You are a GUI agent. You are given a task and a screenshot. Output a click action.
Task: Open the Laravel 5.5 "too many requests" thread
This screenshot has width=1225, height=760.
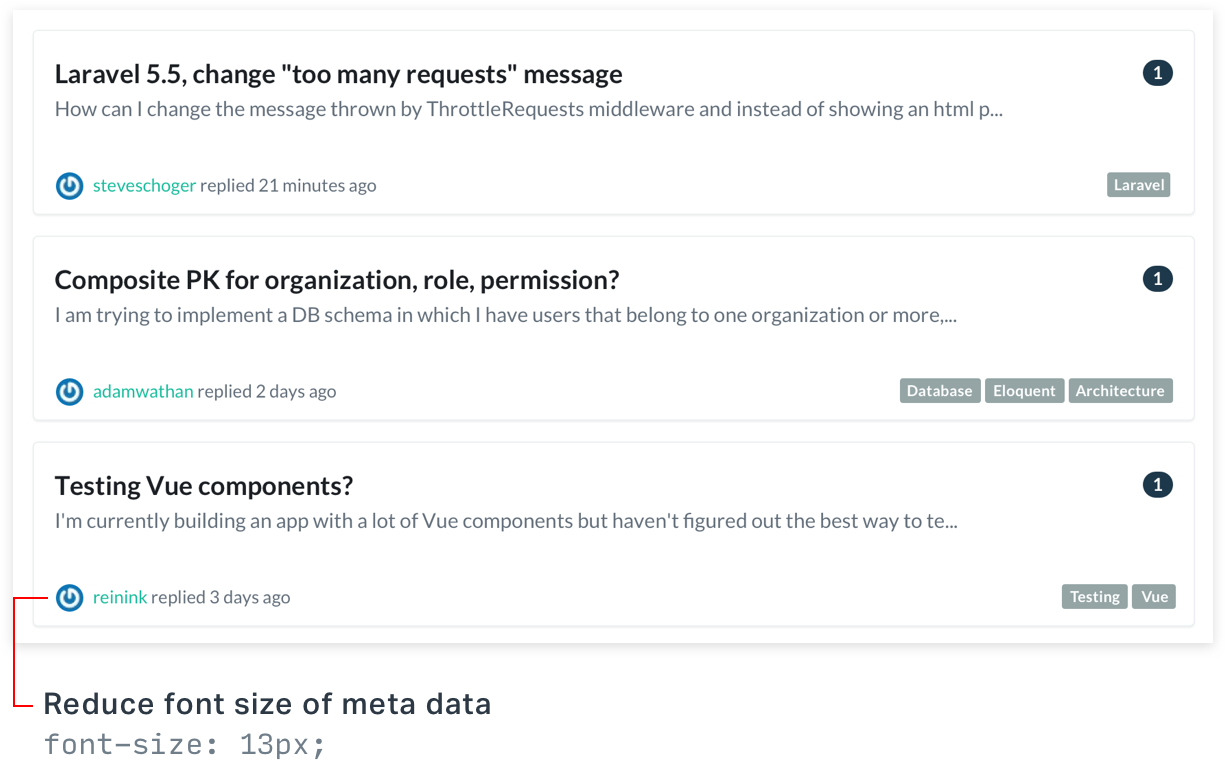[x=338, y=74]
